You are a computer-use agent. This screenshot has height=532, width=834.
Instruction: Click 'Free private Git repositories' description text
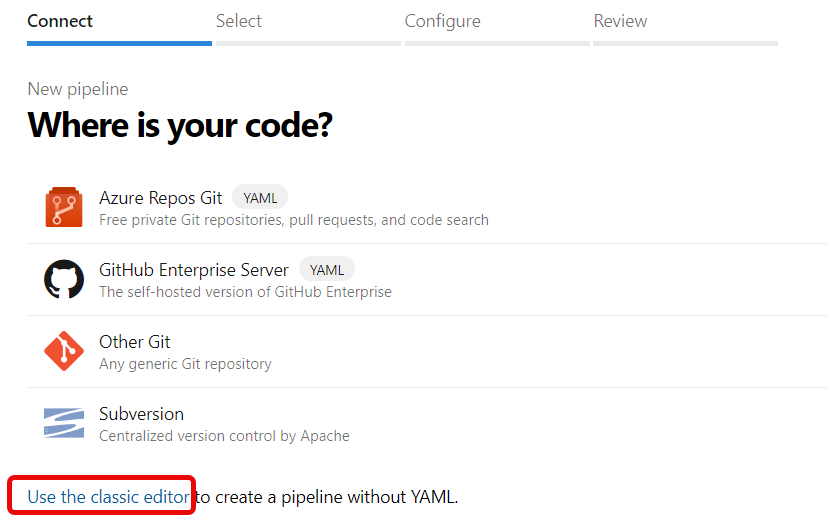pos(294,220)
